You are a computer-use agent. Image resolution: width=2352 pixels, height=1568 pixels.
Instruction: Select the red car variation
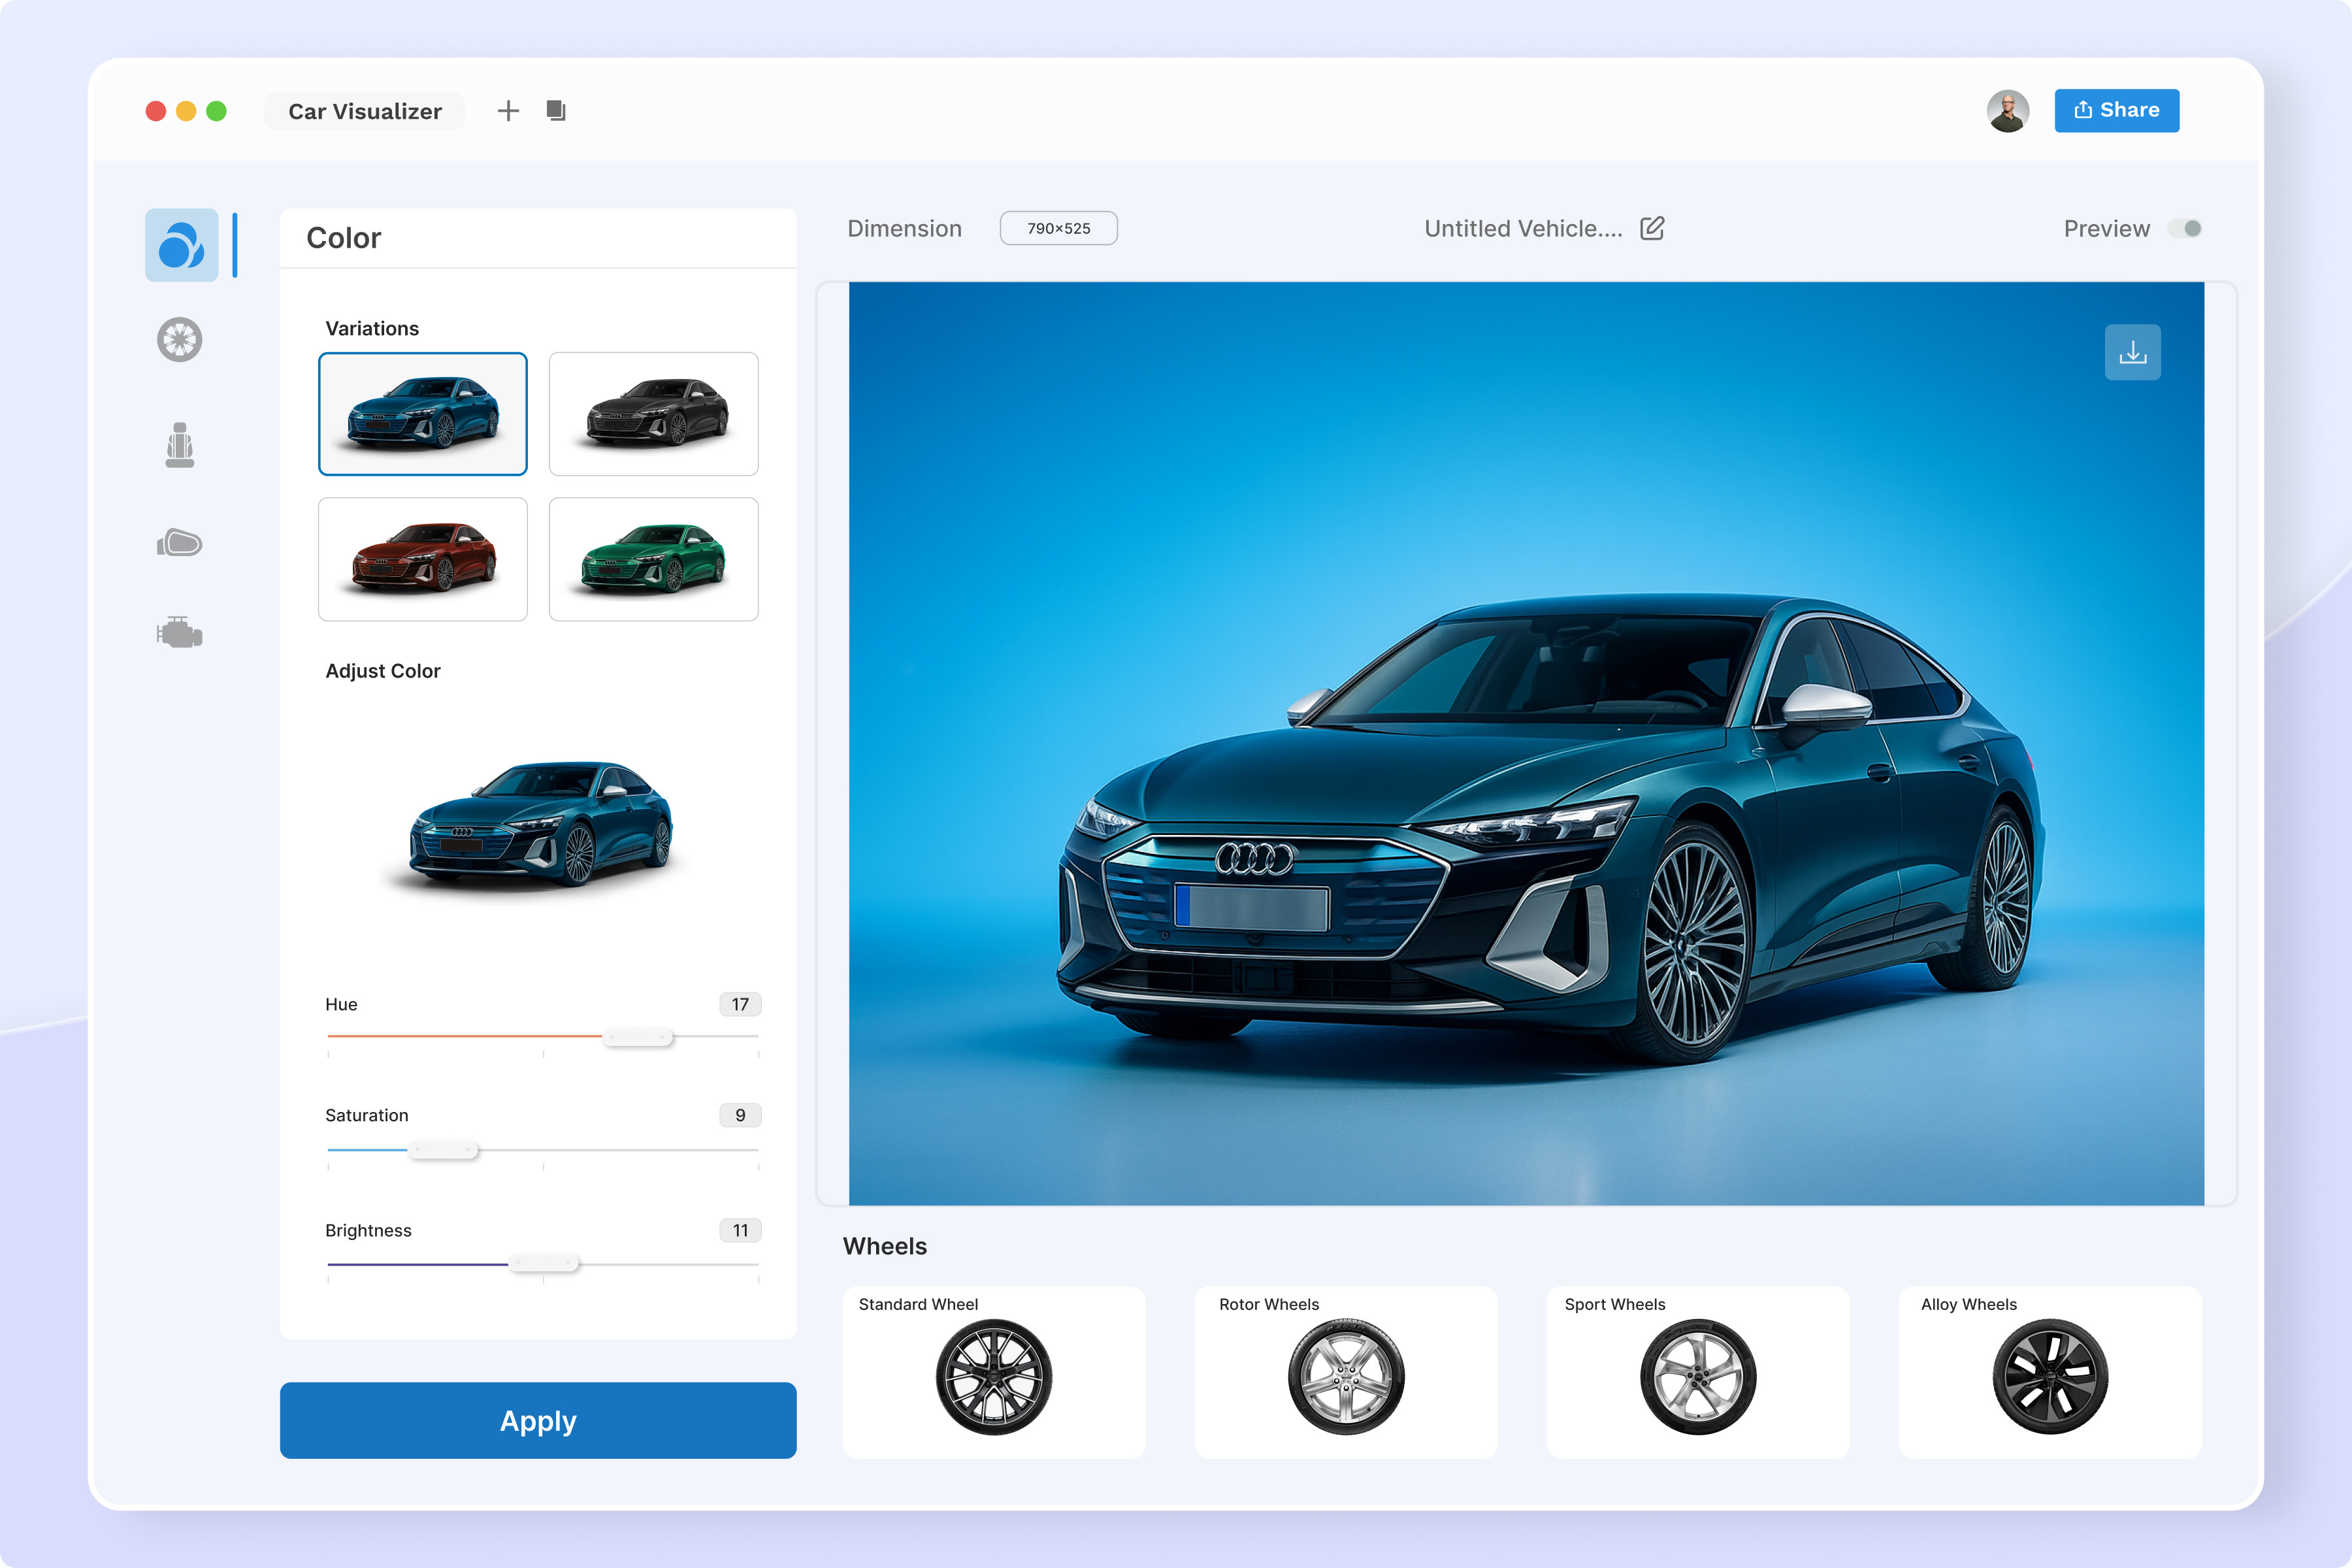423,559
